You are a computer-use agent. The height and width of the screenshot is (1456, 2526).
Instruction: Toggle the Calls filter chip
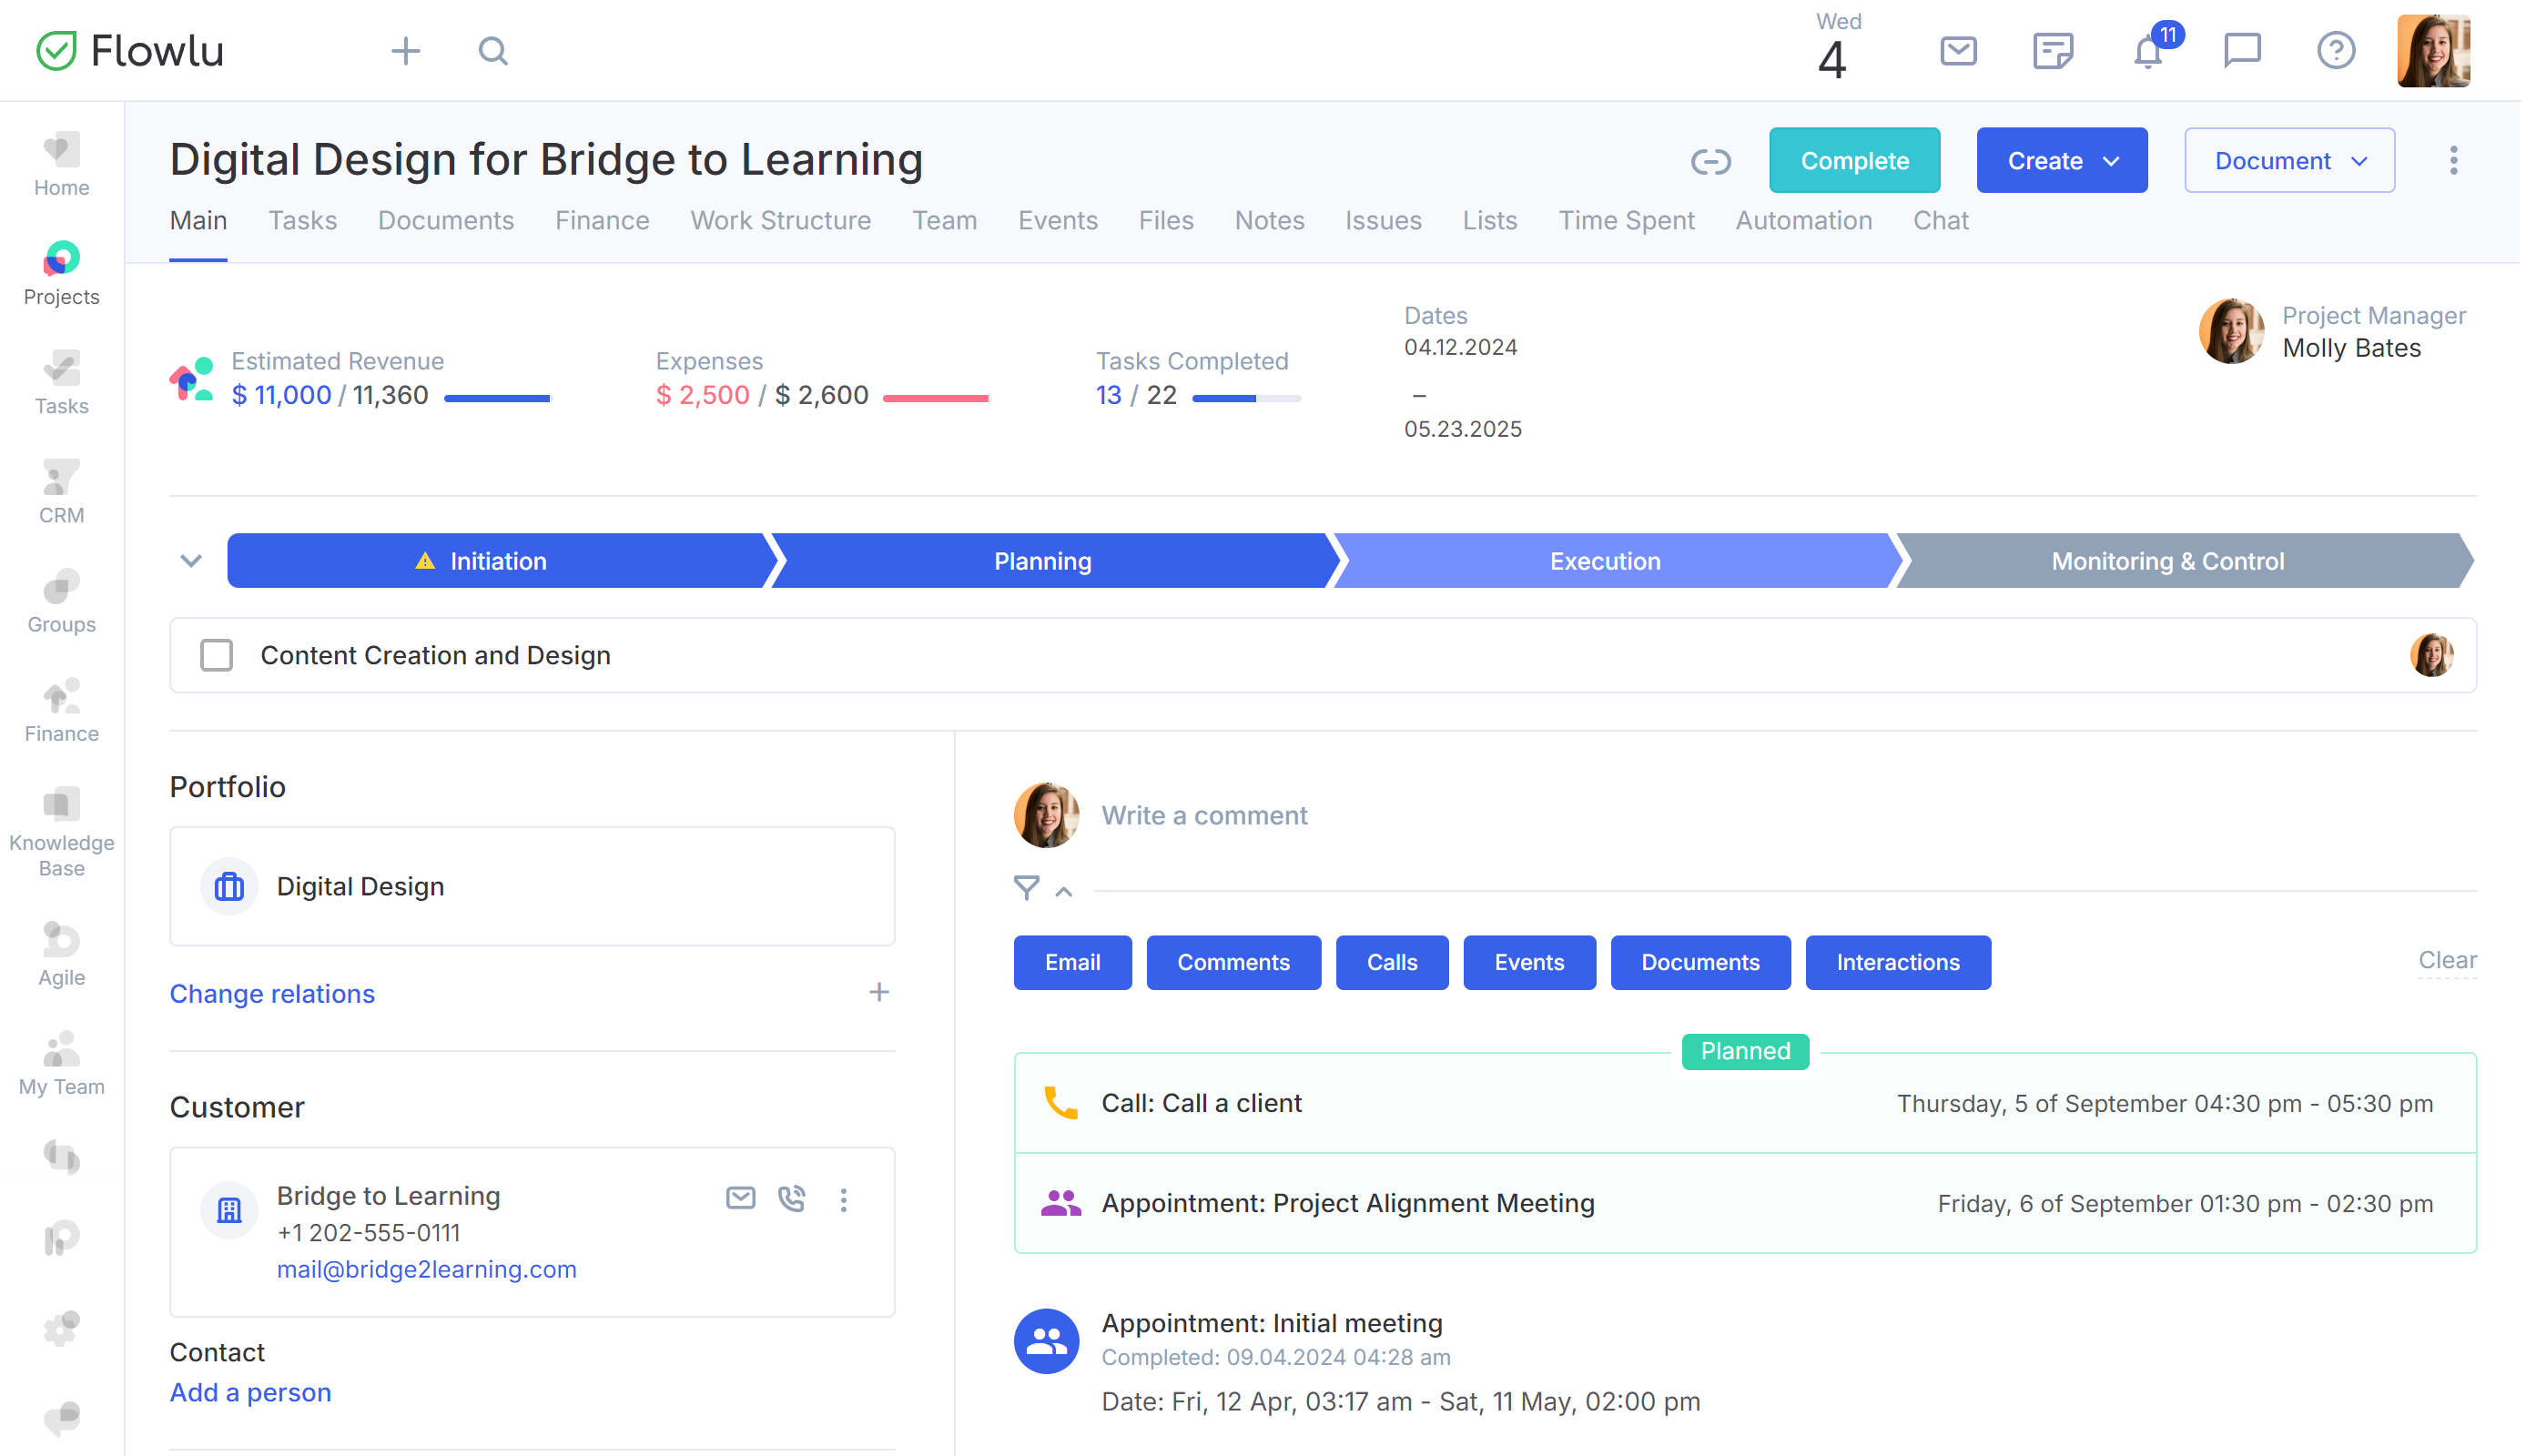(1394, 964)
